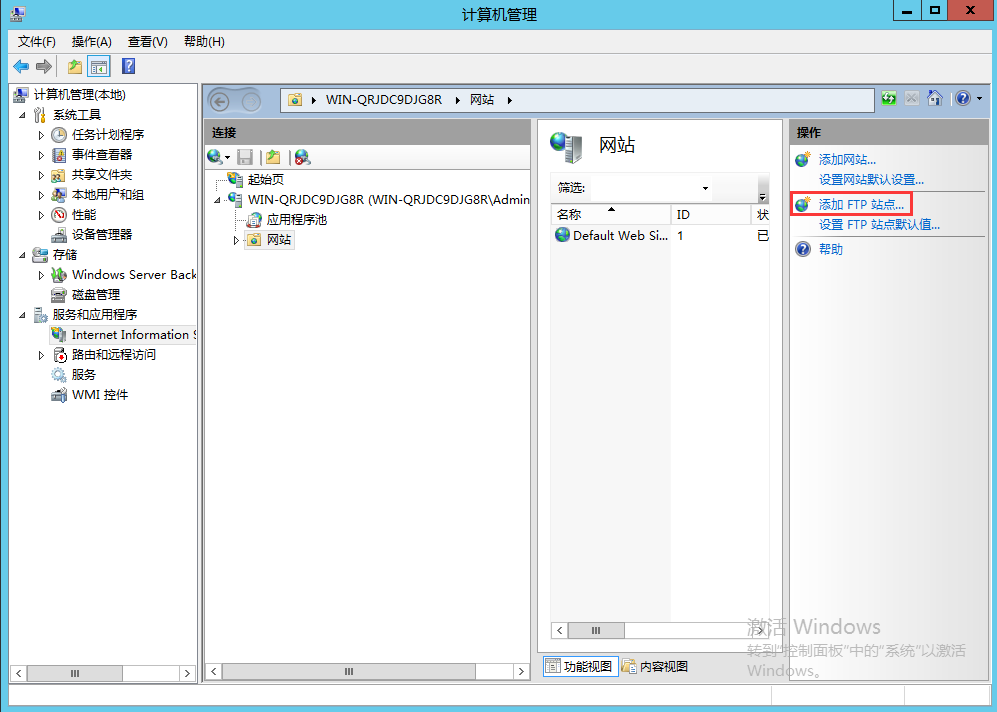The width and height of the screenshot is (997, 712).
Task: Click 设置网站默认设置... link
Action: tap(871, 180)
